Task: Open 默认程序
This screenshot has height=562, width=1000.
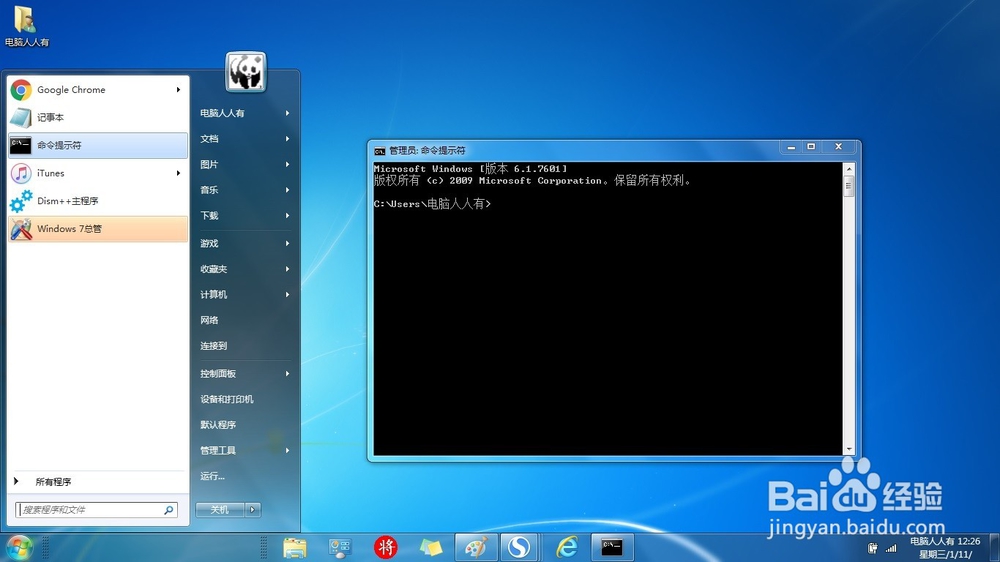Action: point(245,425)
